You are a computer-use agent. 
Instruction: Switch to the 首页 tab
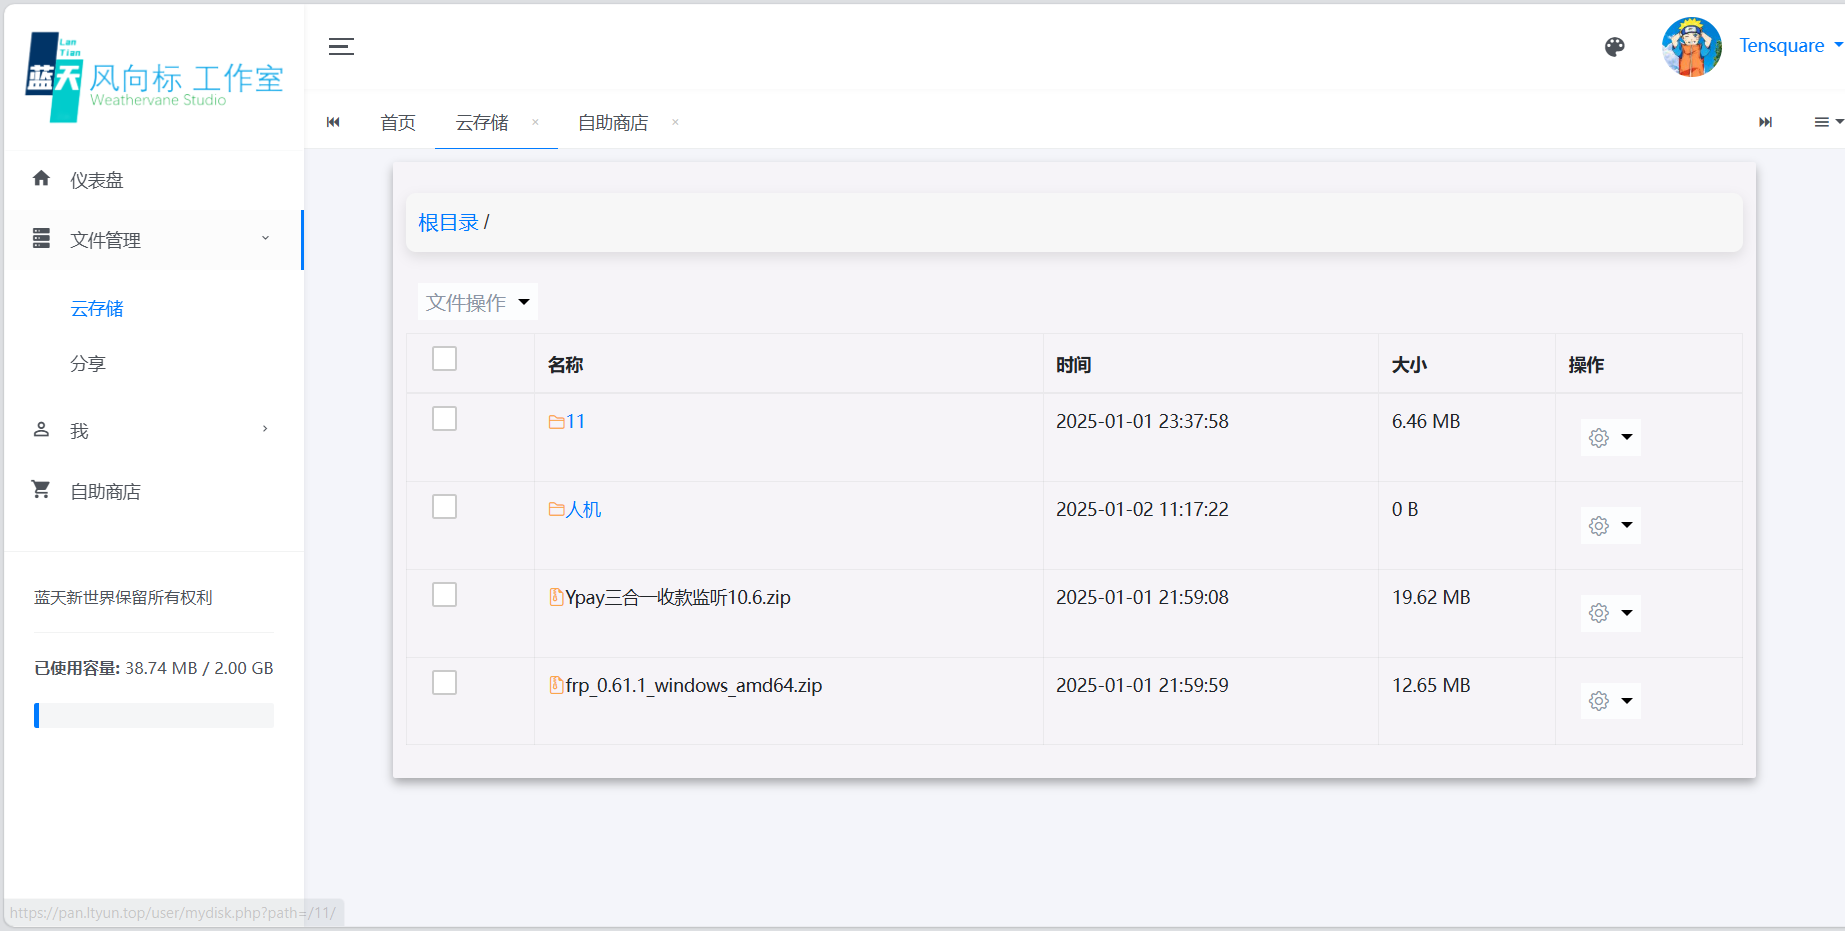[x=398, y=122]
